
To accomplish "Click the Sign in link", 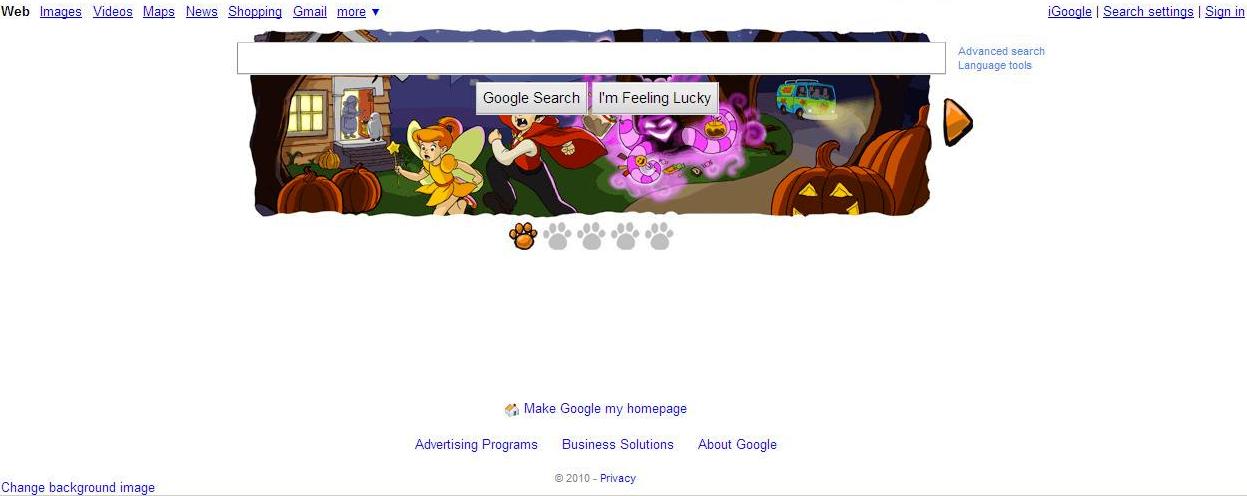I will (x=1225, y=12).
